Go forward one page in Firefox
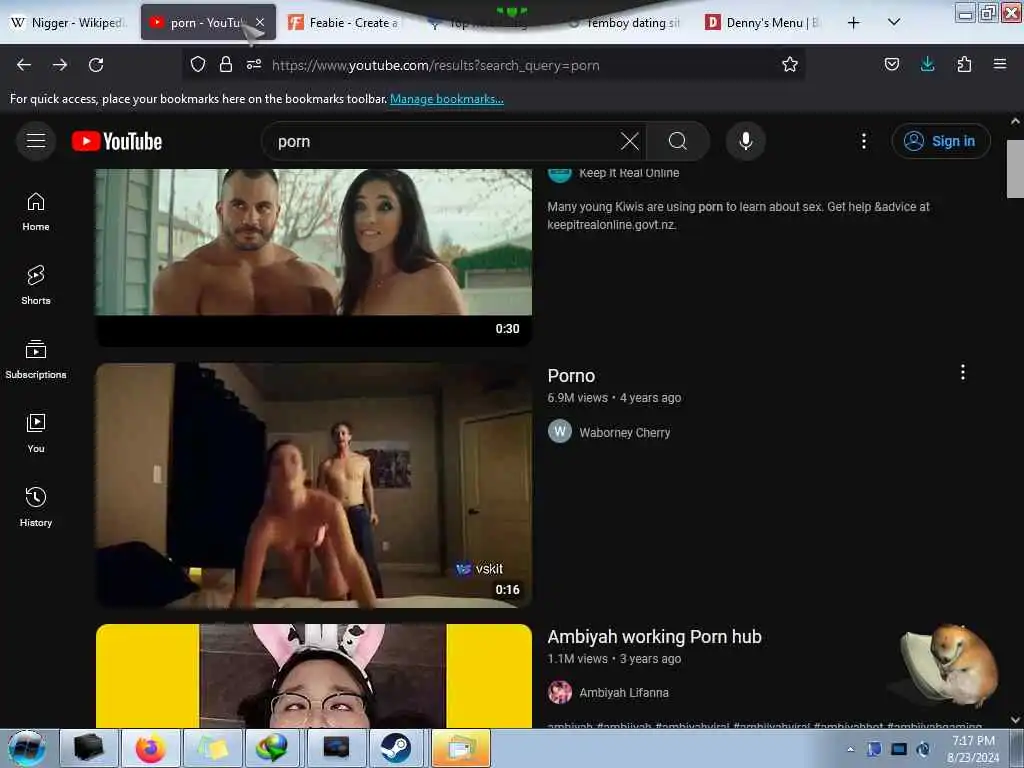The width and height of the screenshot is (1024, 768). (60, 65)
